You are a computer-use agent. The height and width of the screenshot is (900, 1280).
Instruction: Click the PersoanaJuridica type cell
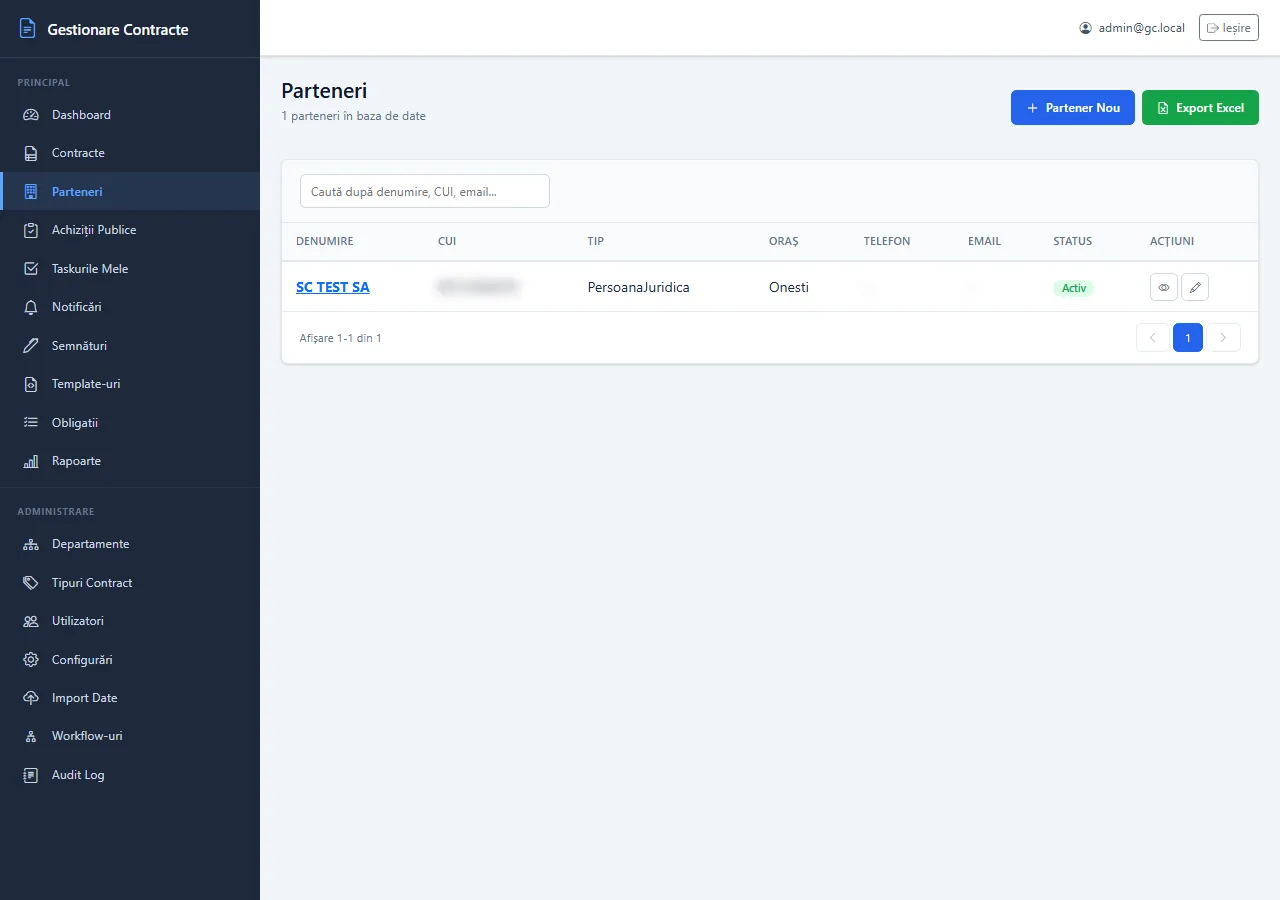pos(639,287)
